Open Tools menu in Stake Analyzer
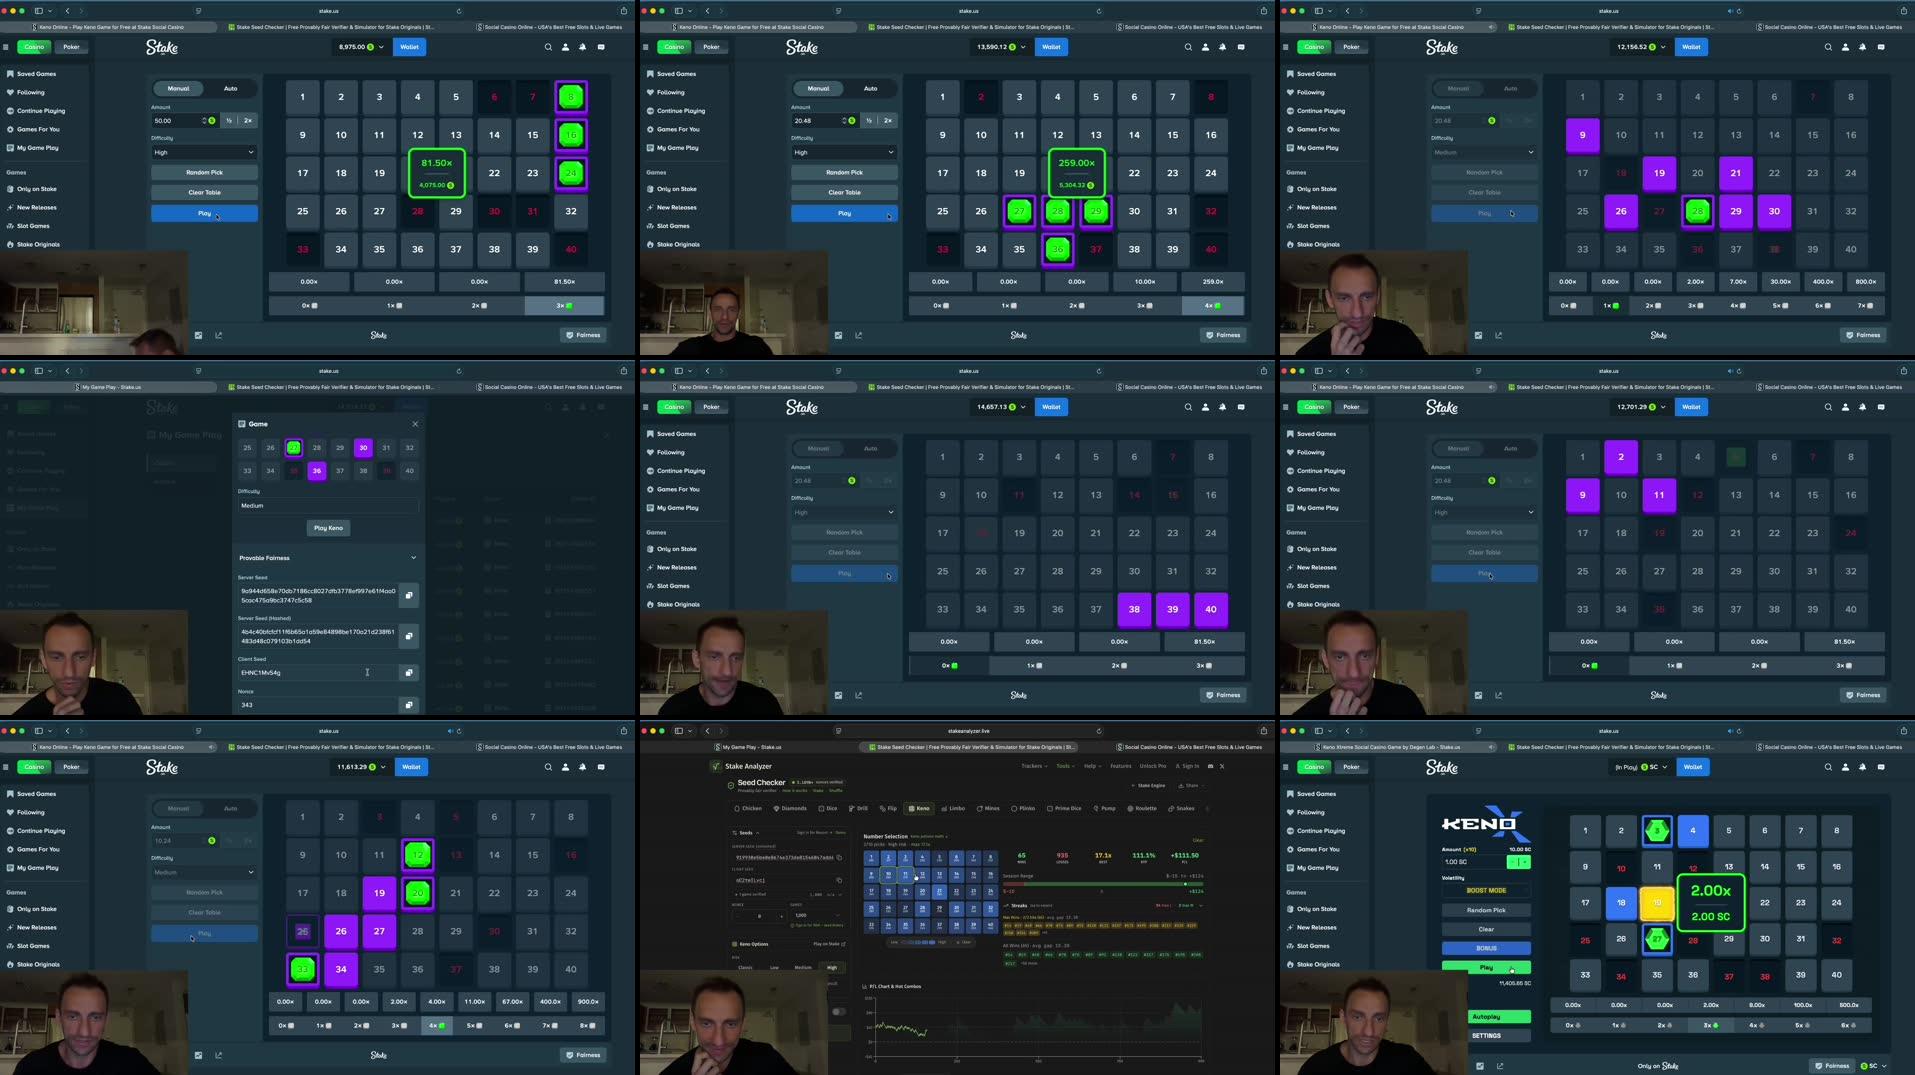1915x1075 pixels. [x=1065, y=766]
